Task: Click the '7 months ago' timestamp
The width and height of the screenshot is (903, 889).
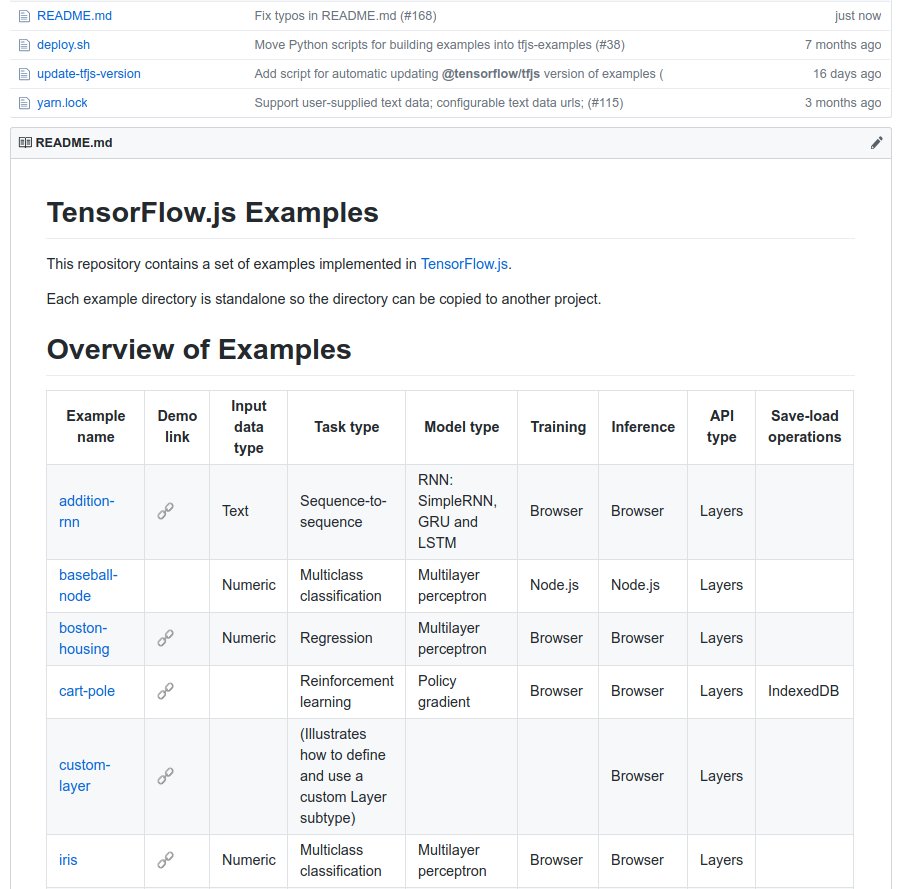Action: 843,45
